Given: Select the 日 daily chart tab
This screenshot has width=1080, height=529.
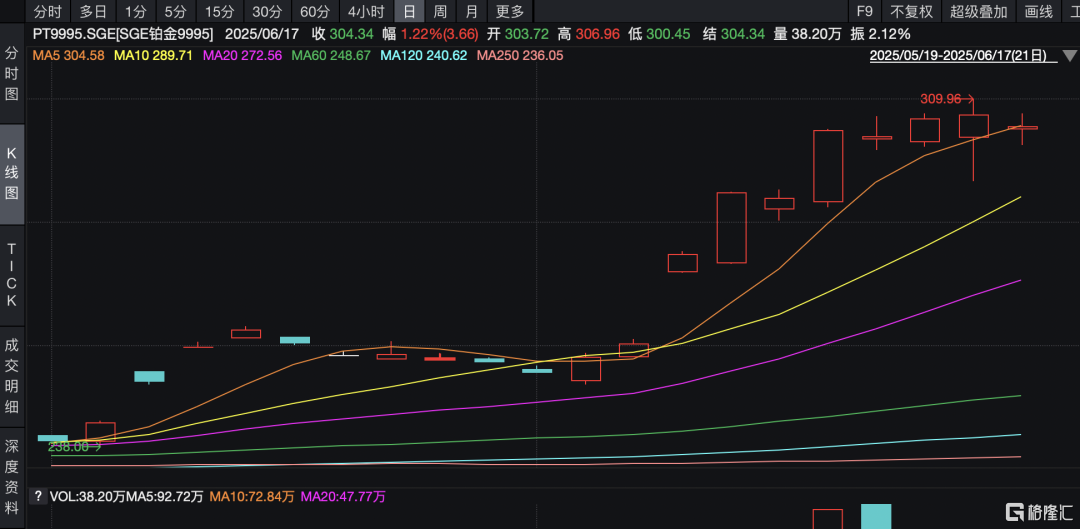Looking at the screenshot, I should tap(409, 11).
